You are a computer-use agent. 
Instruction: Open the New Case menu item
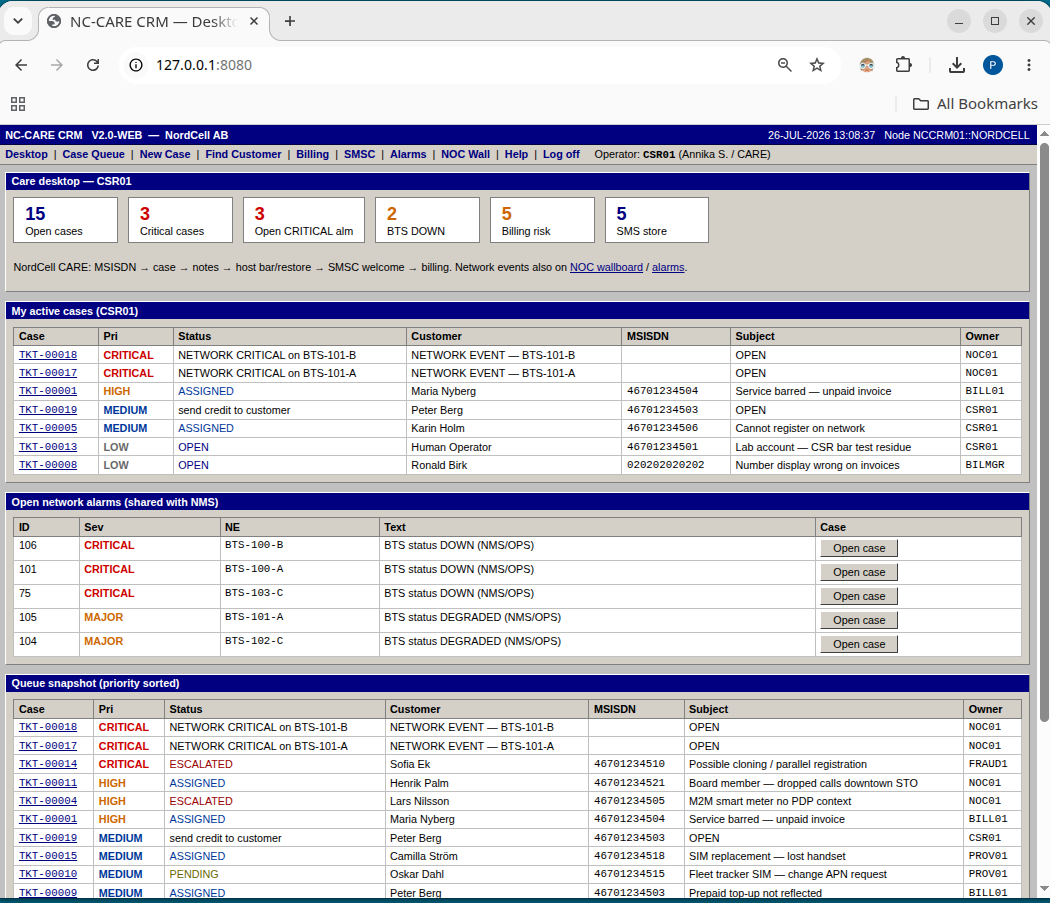tap(165, 154)
